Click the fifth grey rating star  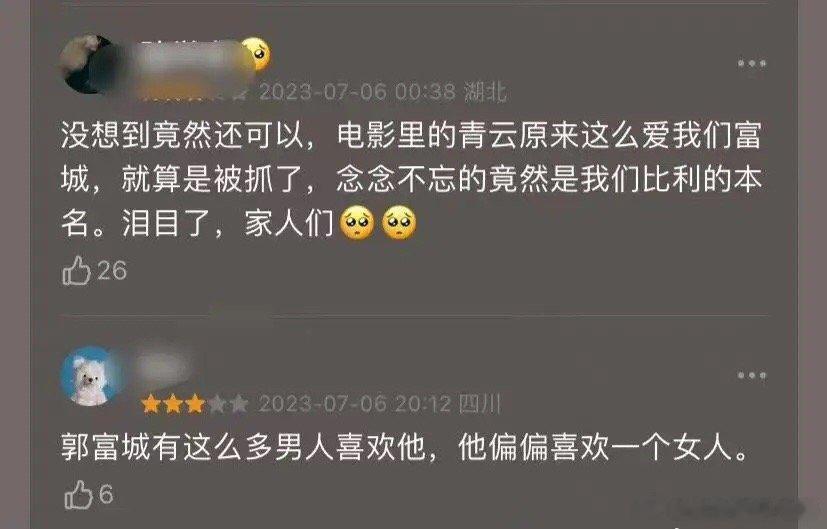(x=239, y=404)
